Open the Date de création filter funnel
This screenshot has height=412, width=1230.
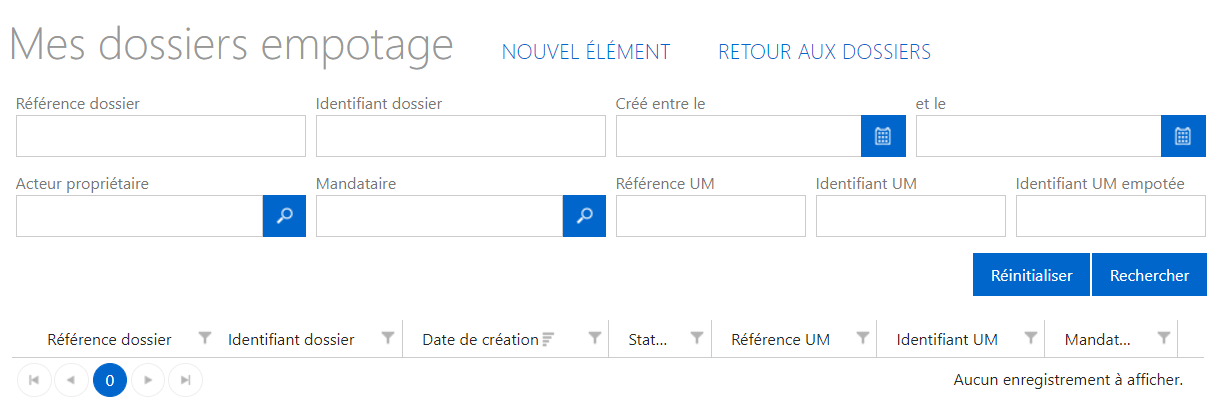595,339
